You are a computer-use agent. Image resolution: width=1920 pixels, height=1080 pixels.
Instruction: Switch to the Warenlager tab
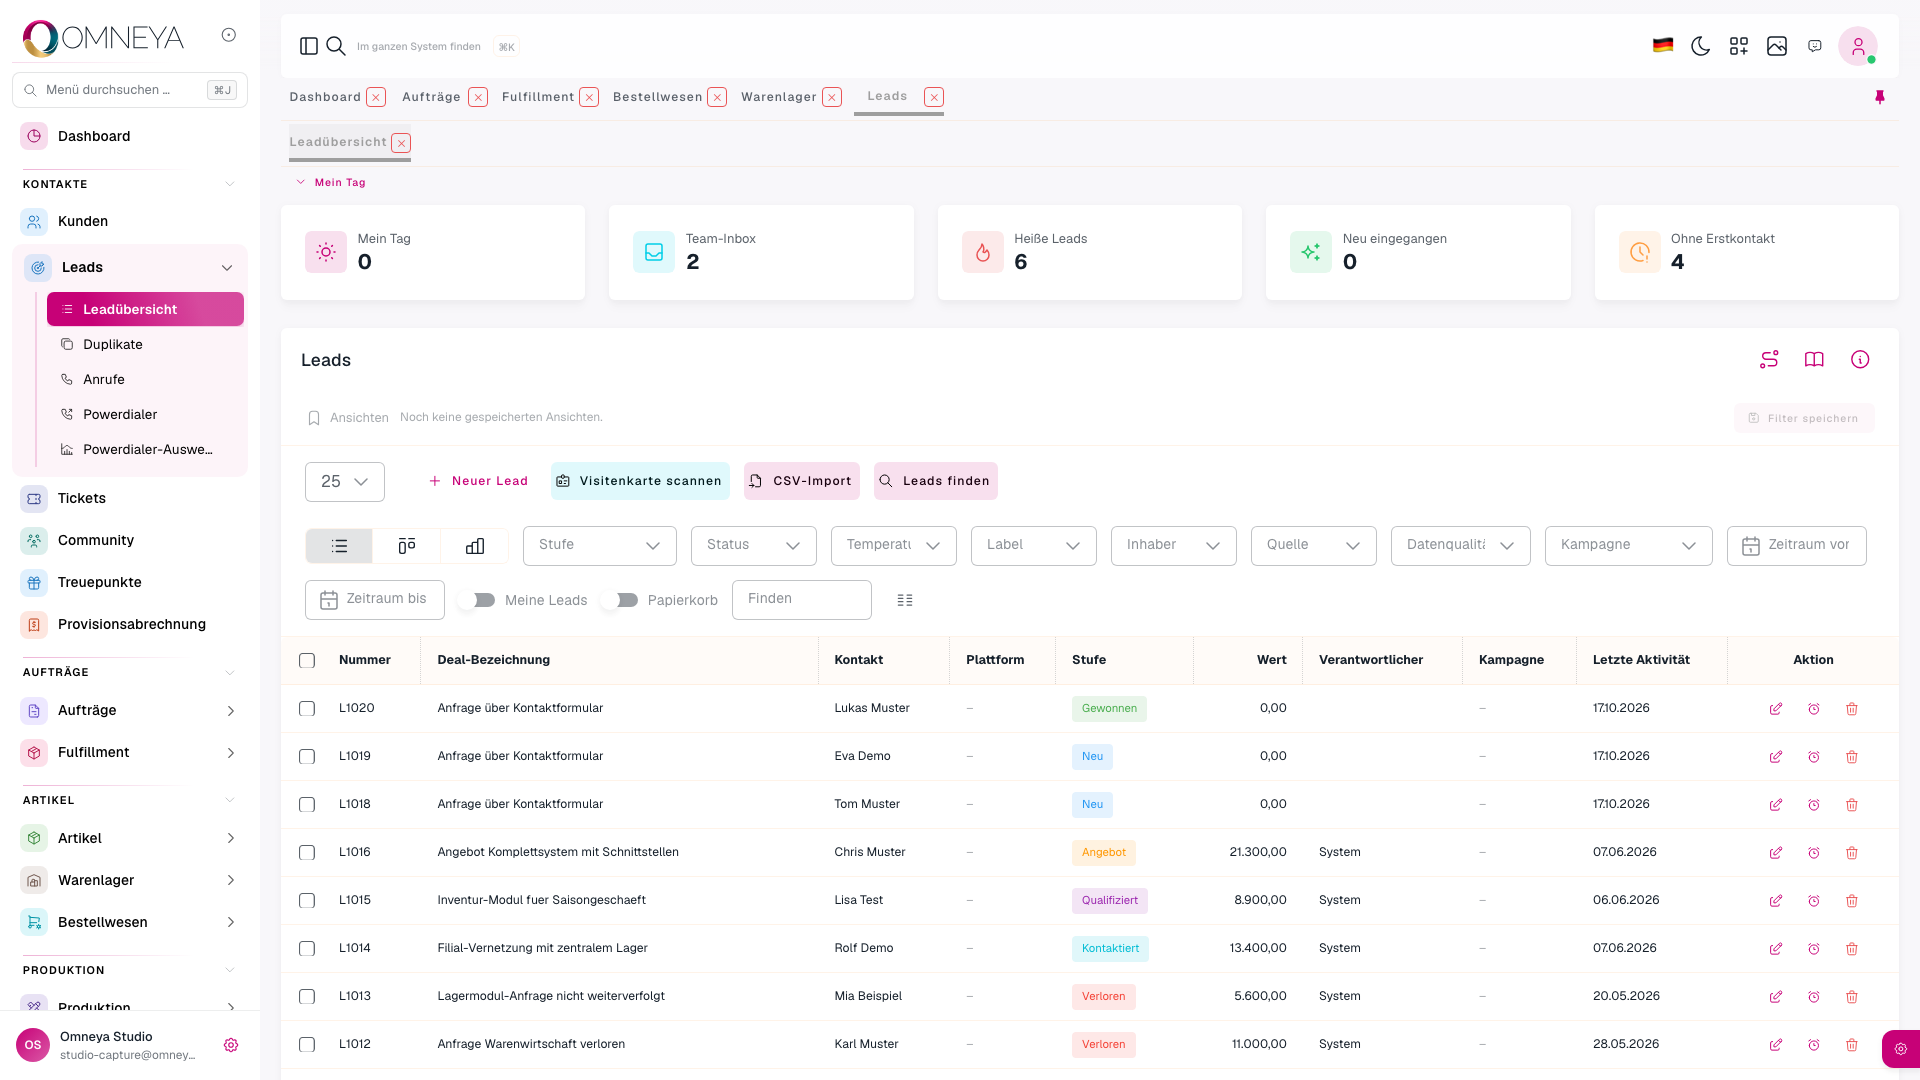click(x=779, y=97)
